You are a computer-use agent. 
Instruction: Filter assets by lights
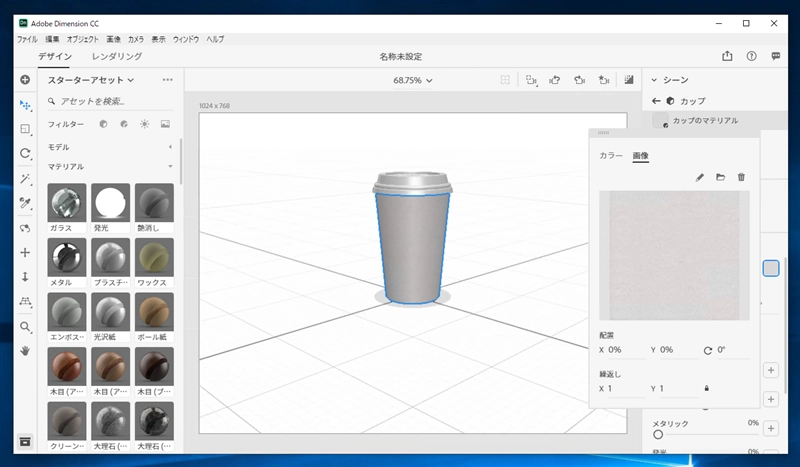tap(145, 124)
